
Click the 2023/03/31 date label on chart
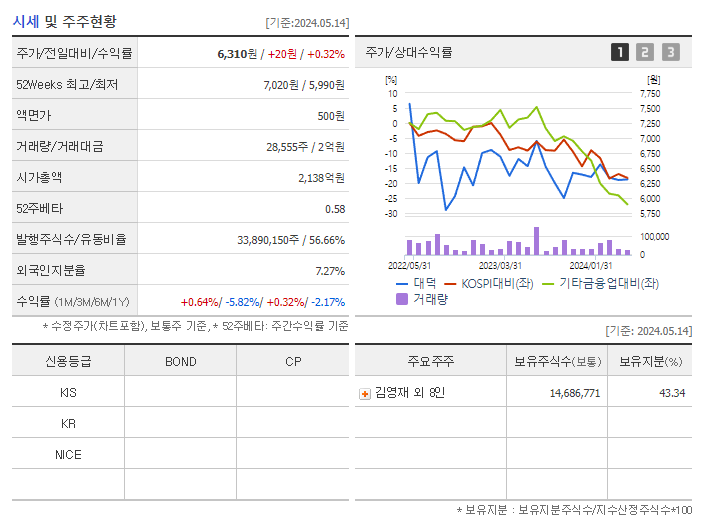[500, 266]
